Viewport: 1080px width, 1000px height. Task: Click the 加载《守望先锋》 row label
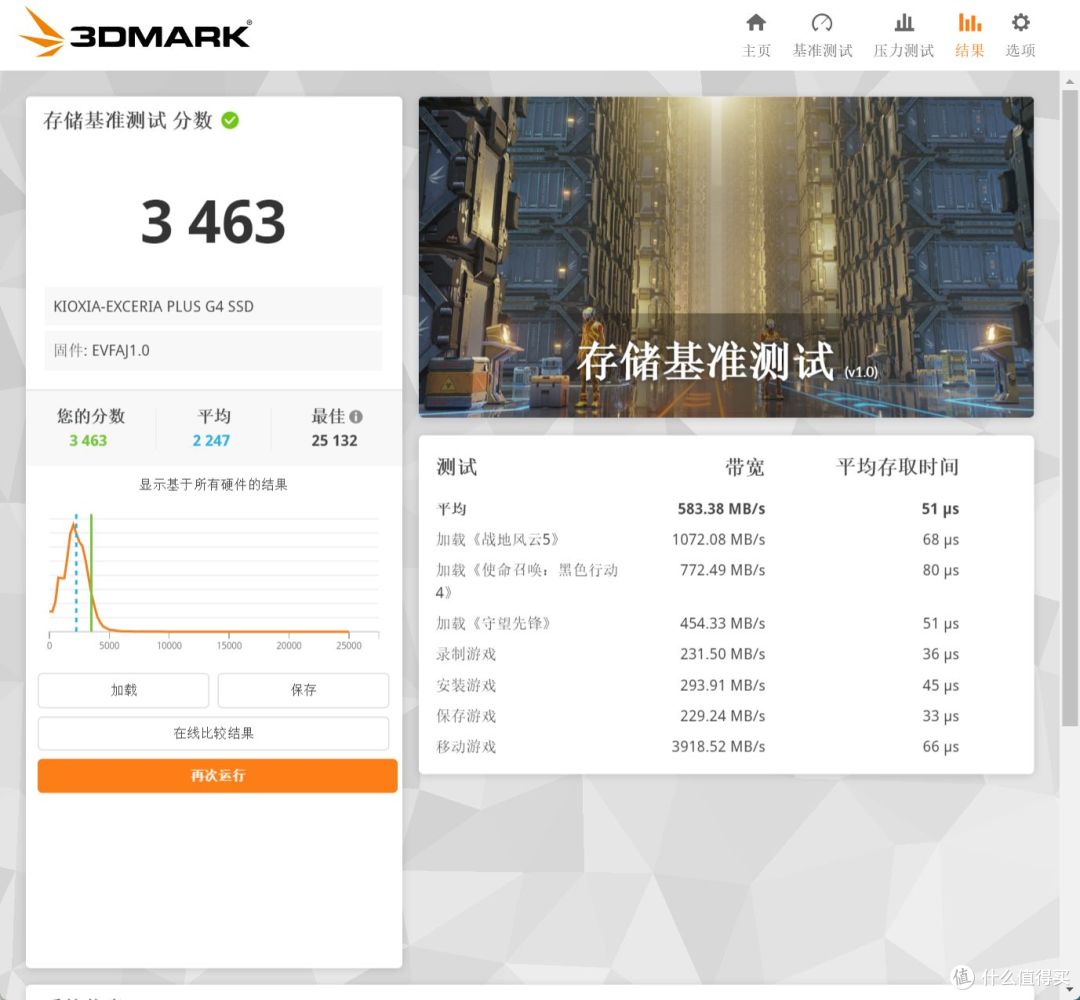point(493,624)
